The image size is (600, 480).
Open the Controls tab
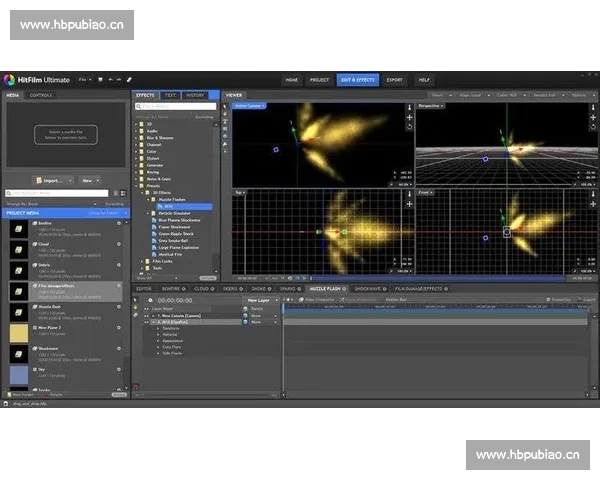point(41,95)
